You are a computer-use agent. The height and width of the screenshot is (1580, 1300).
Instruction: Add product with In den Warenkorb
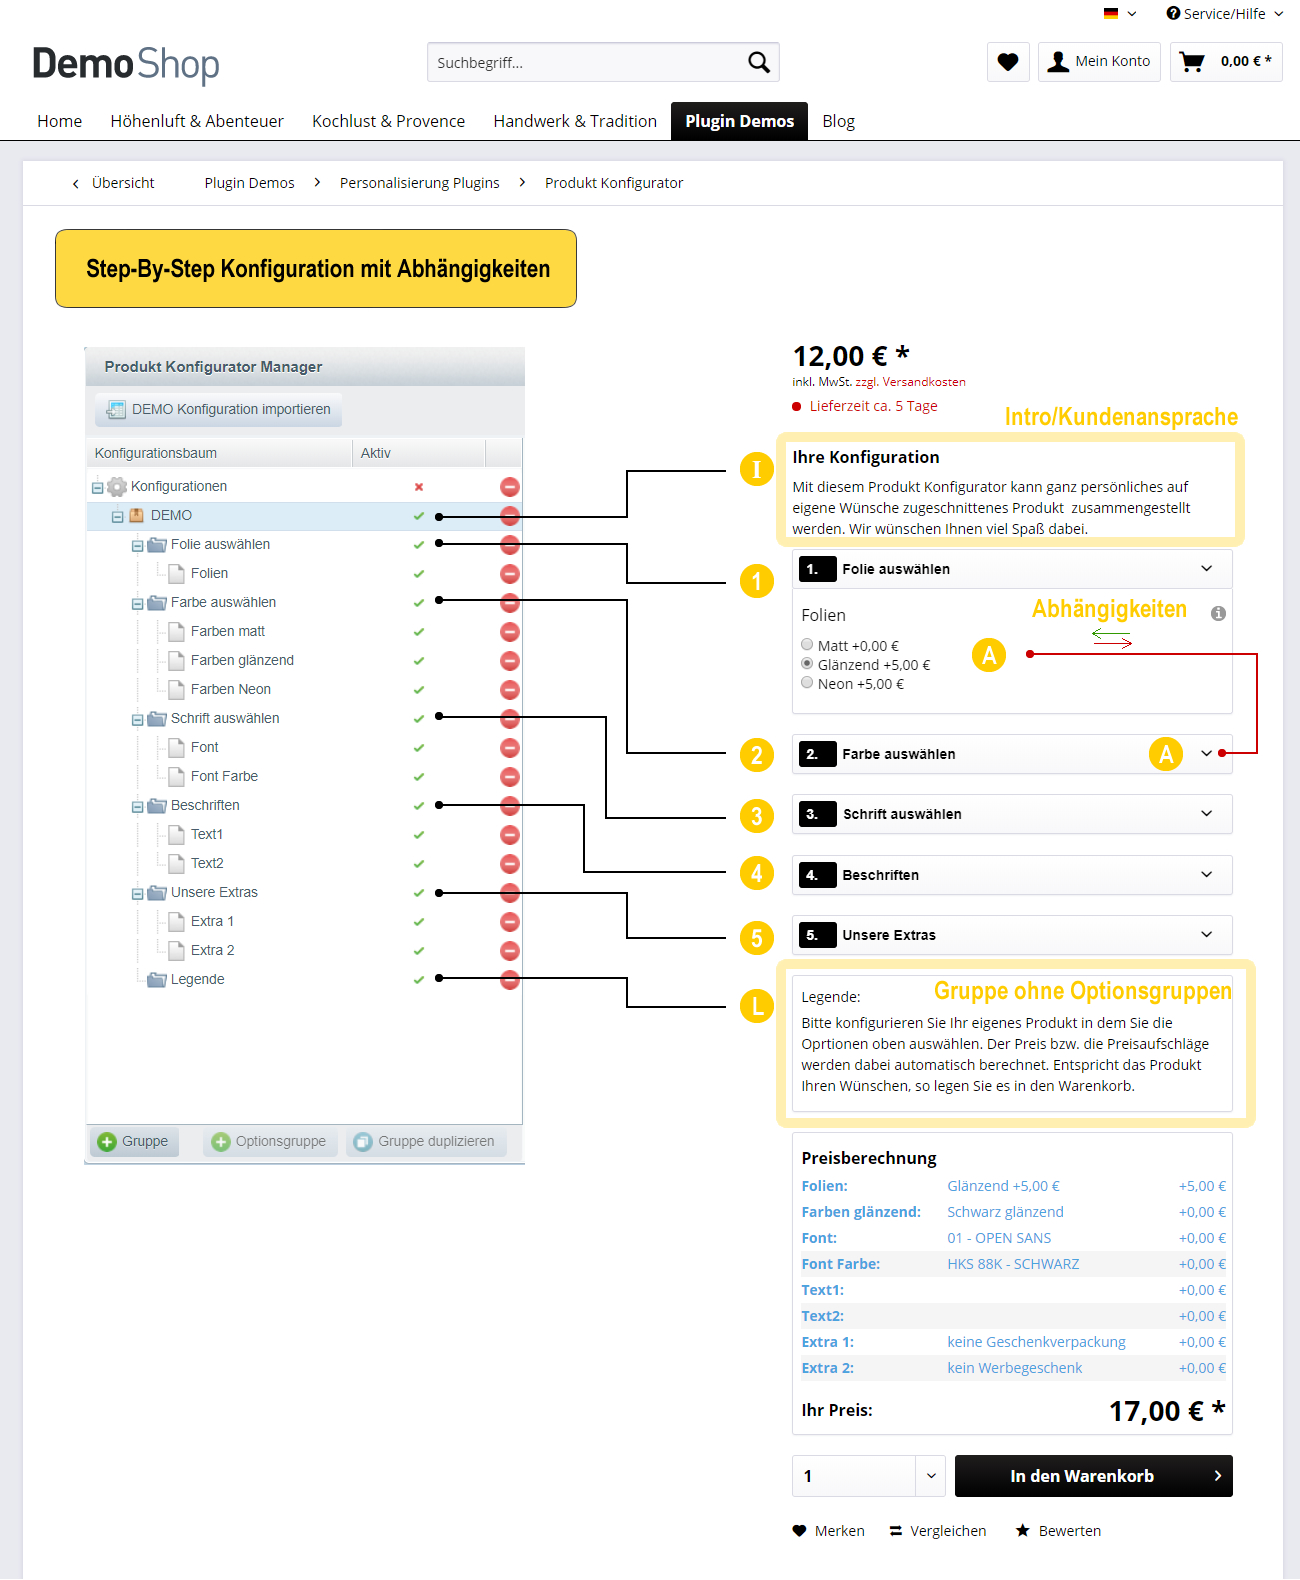pos(1093,1476)
